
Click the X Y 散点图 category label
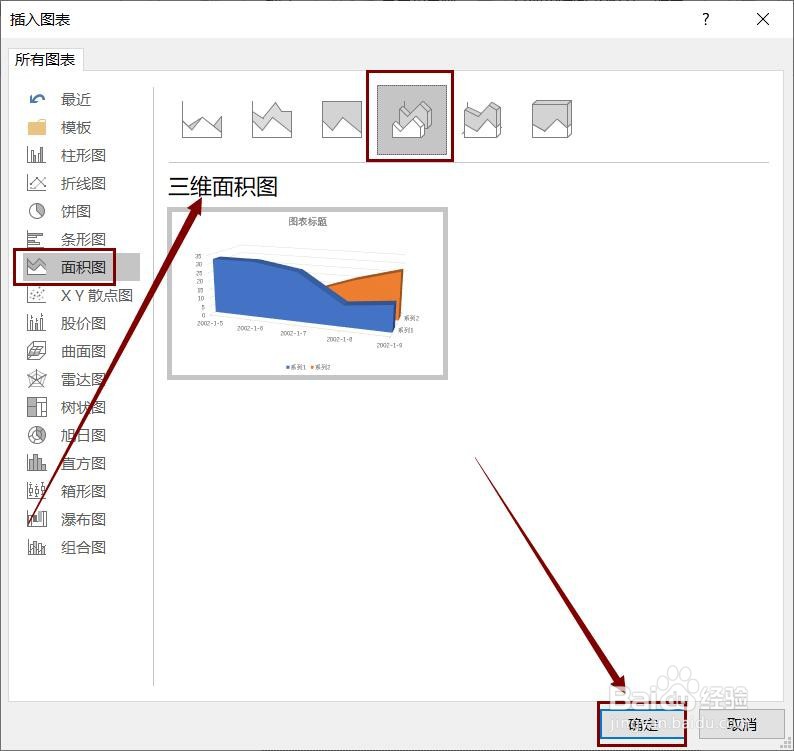point(97,295)
